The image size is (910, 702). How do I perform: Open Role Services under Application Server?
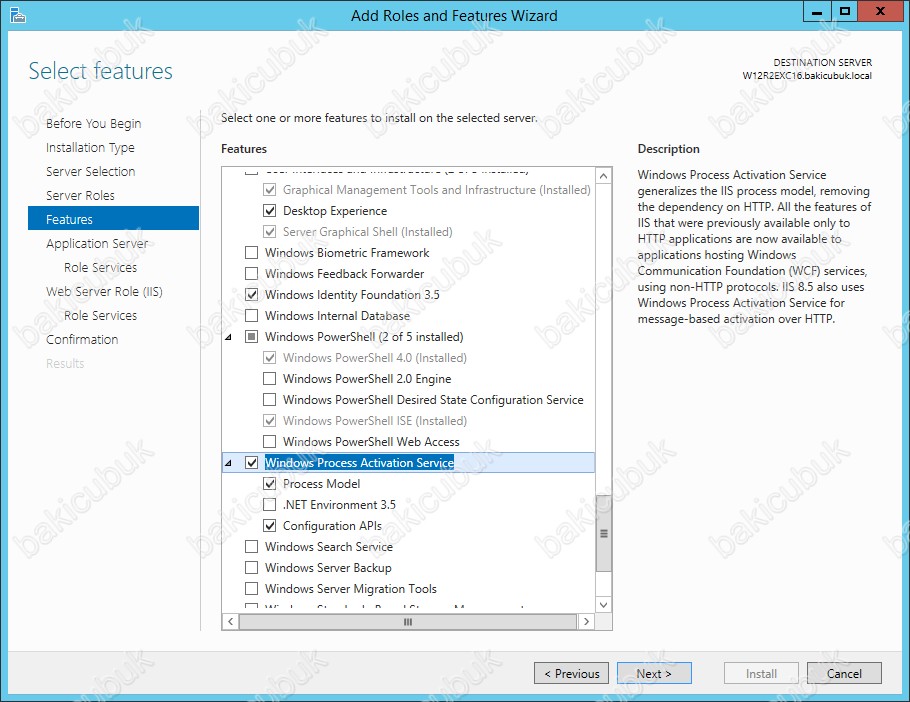pos(100,267)
